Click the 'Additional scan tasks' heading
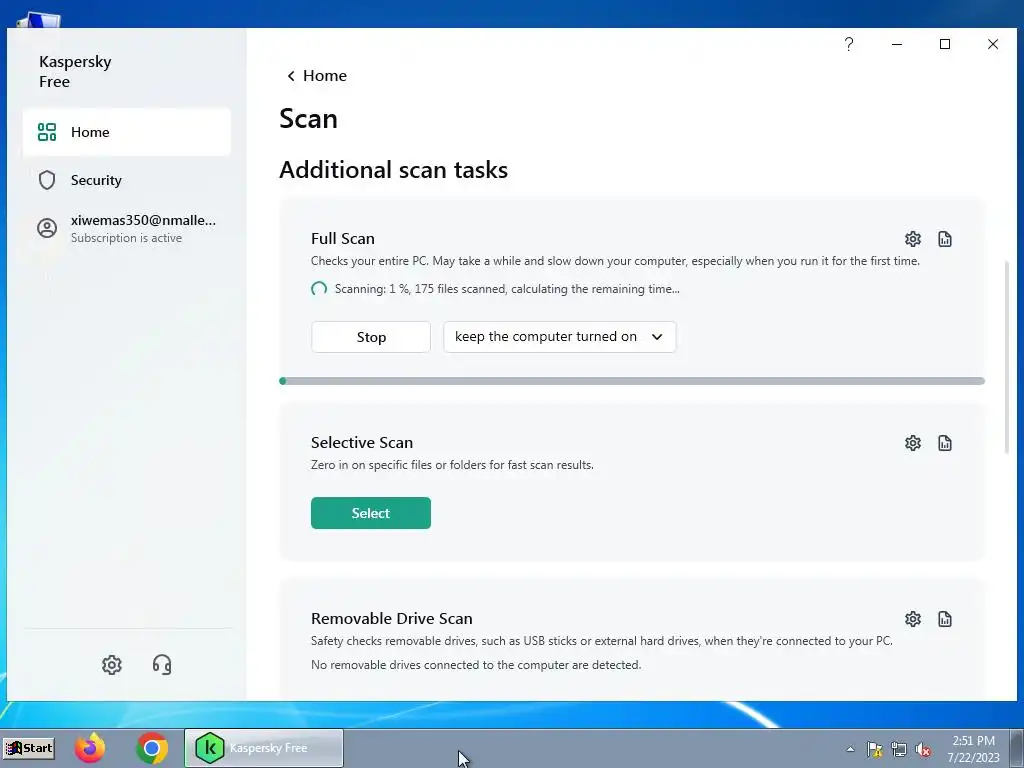 393,170
